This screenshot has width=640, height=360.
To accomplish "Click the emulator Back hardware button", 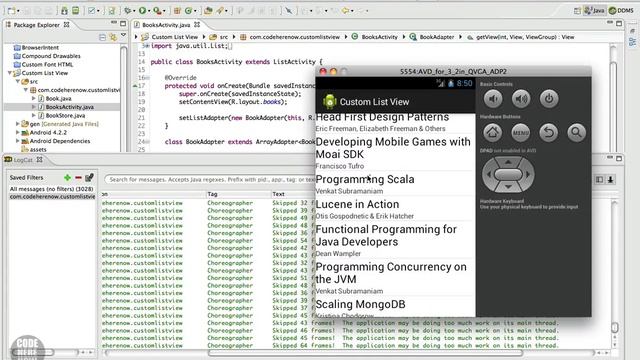I will (x=549, y=132).
